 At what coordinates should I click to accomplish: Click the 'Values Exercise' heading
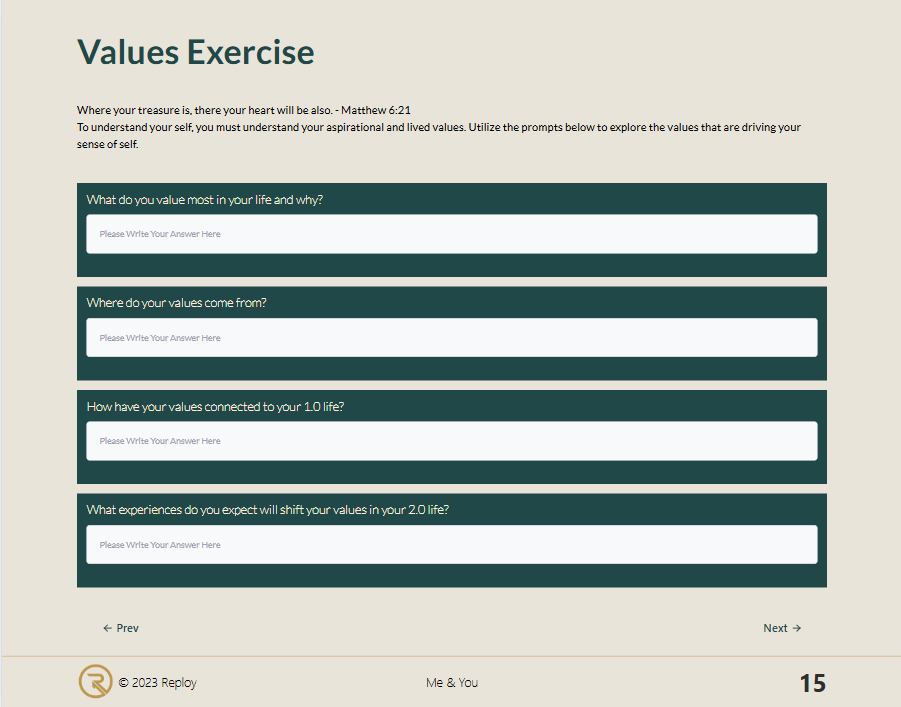pyautogui.click(x=196, y=52)
